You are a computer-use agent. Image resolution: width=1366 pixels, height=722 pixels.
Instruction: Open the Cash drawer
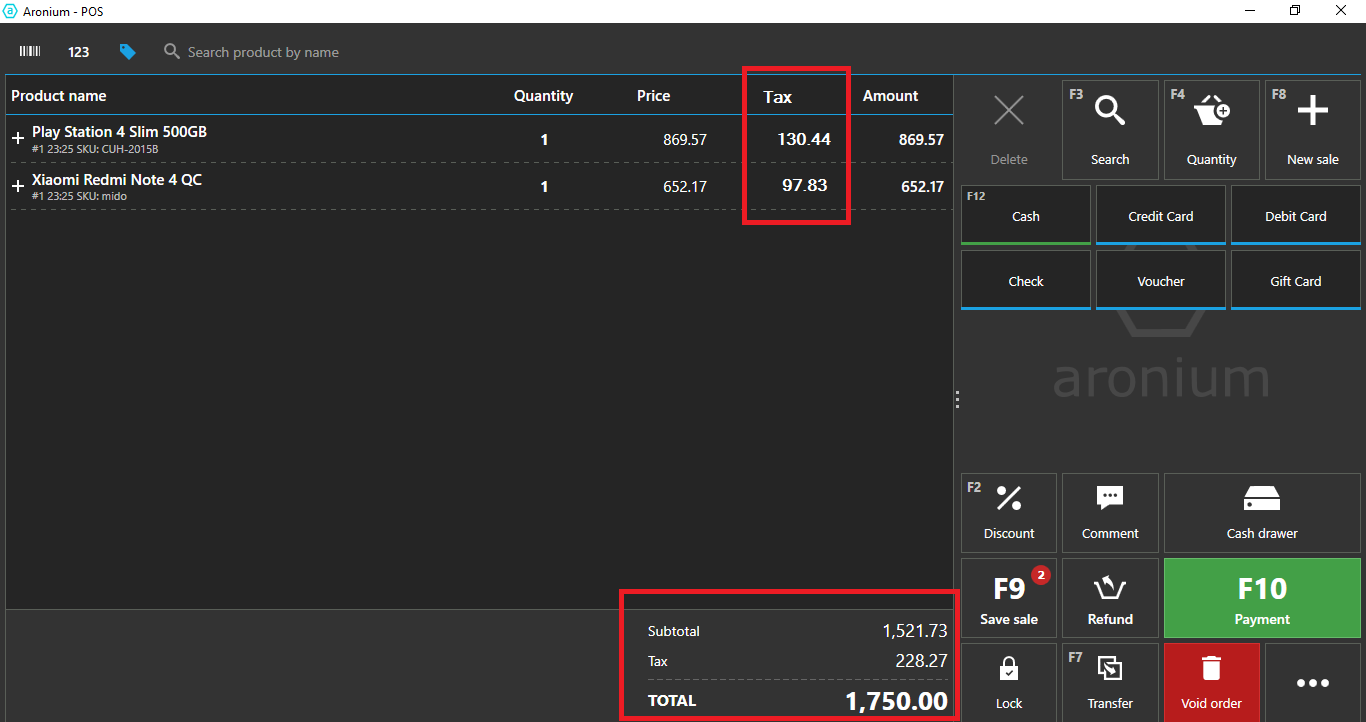[x=1262, y=513]
